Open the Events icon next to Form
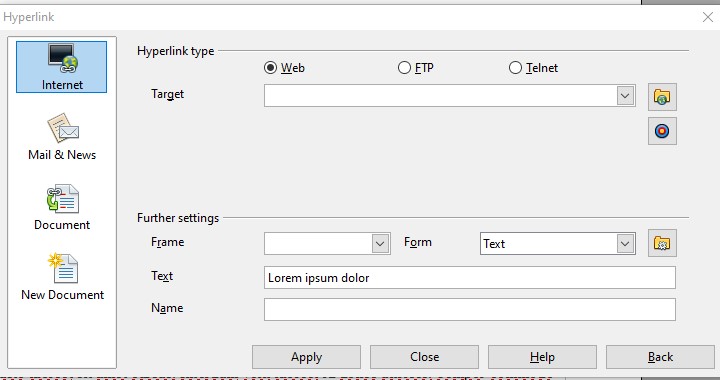 [x=662, y=243]
